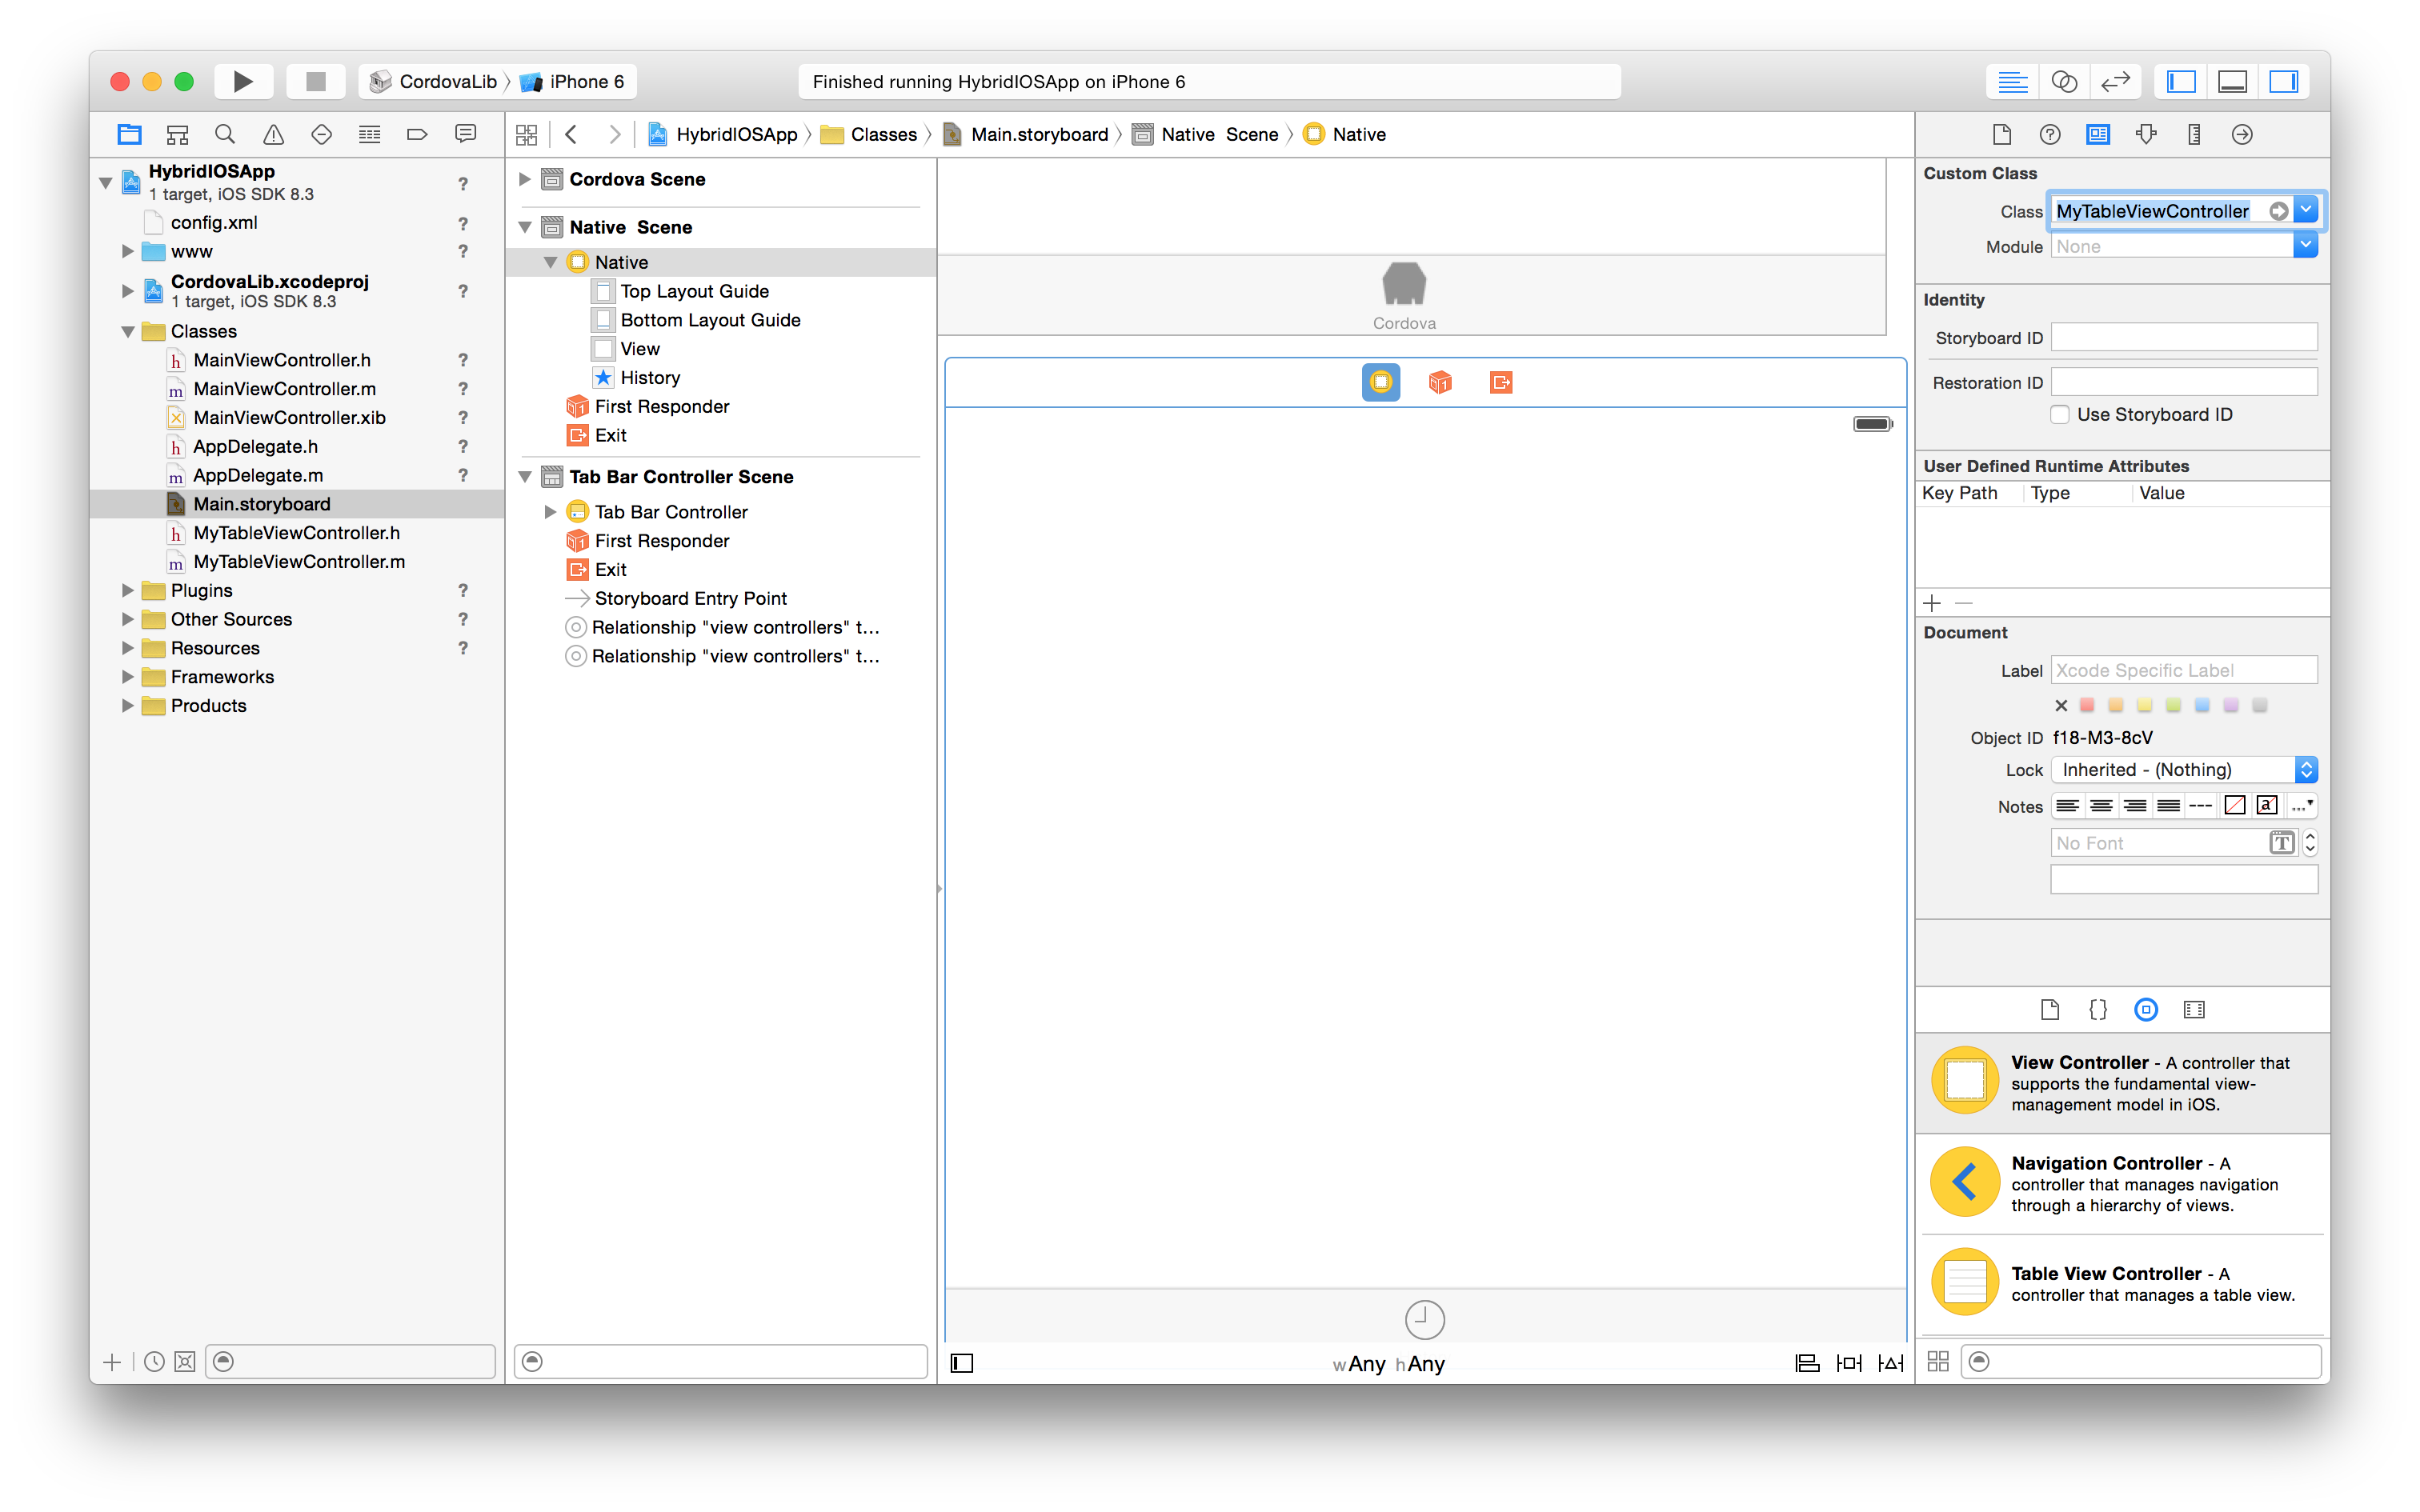This screenshot has height=1512, width=2420.
Task: Open the Report navigator
Action: pos(465,134)
